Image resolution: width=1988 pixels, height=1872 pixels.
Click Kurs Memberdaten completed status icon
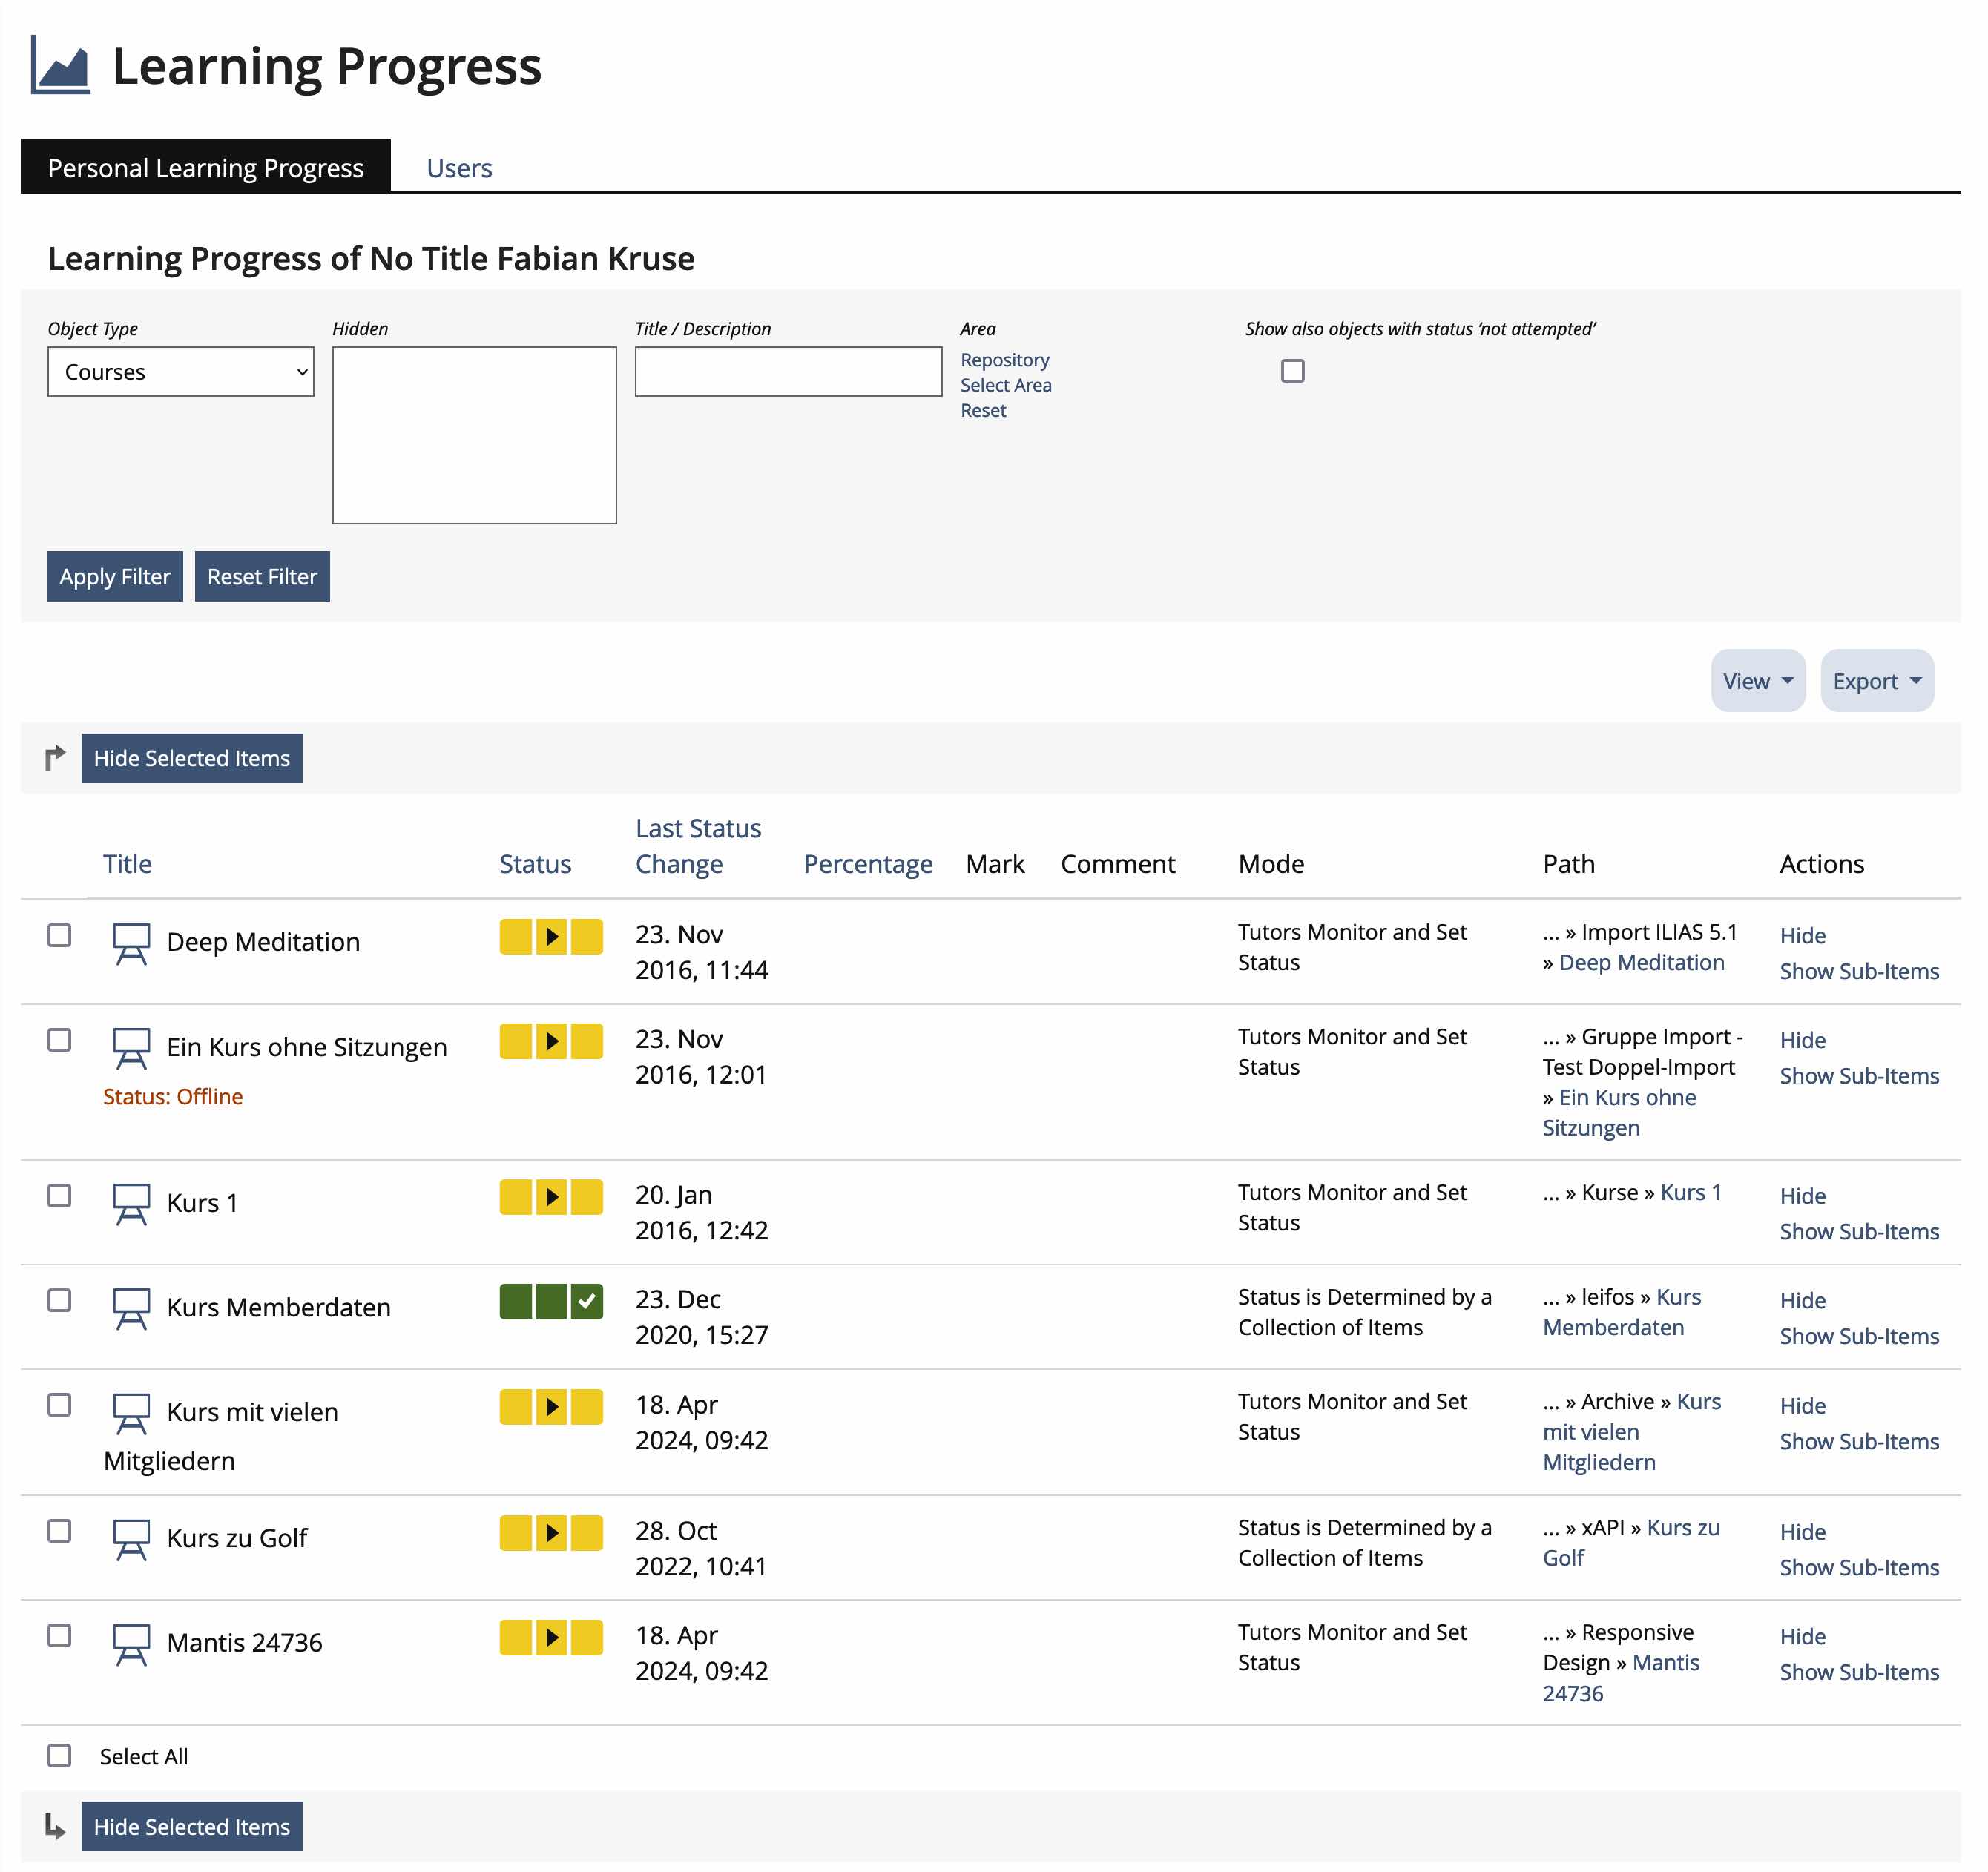[x=551, y=1302]
